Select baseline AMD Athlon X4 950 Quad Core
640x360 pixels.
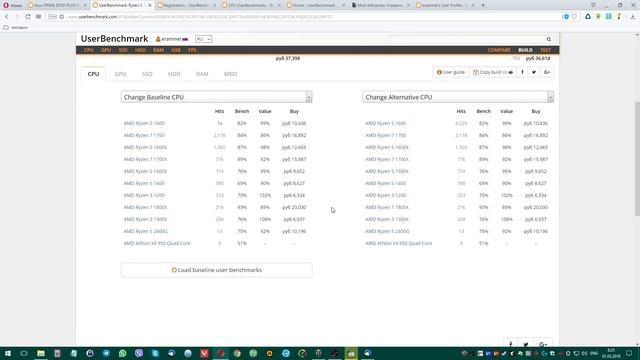(x=157, y=243)
